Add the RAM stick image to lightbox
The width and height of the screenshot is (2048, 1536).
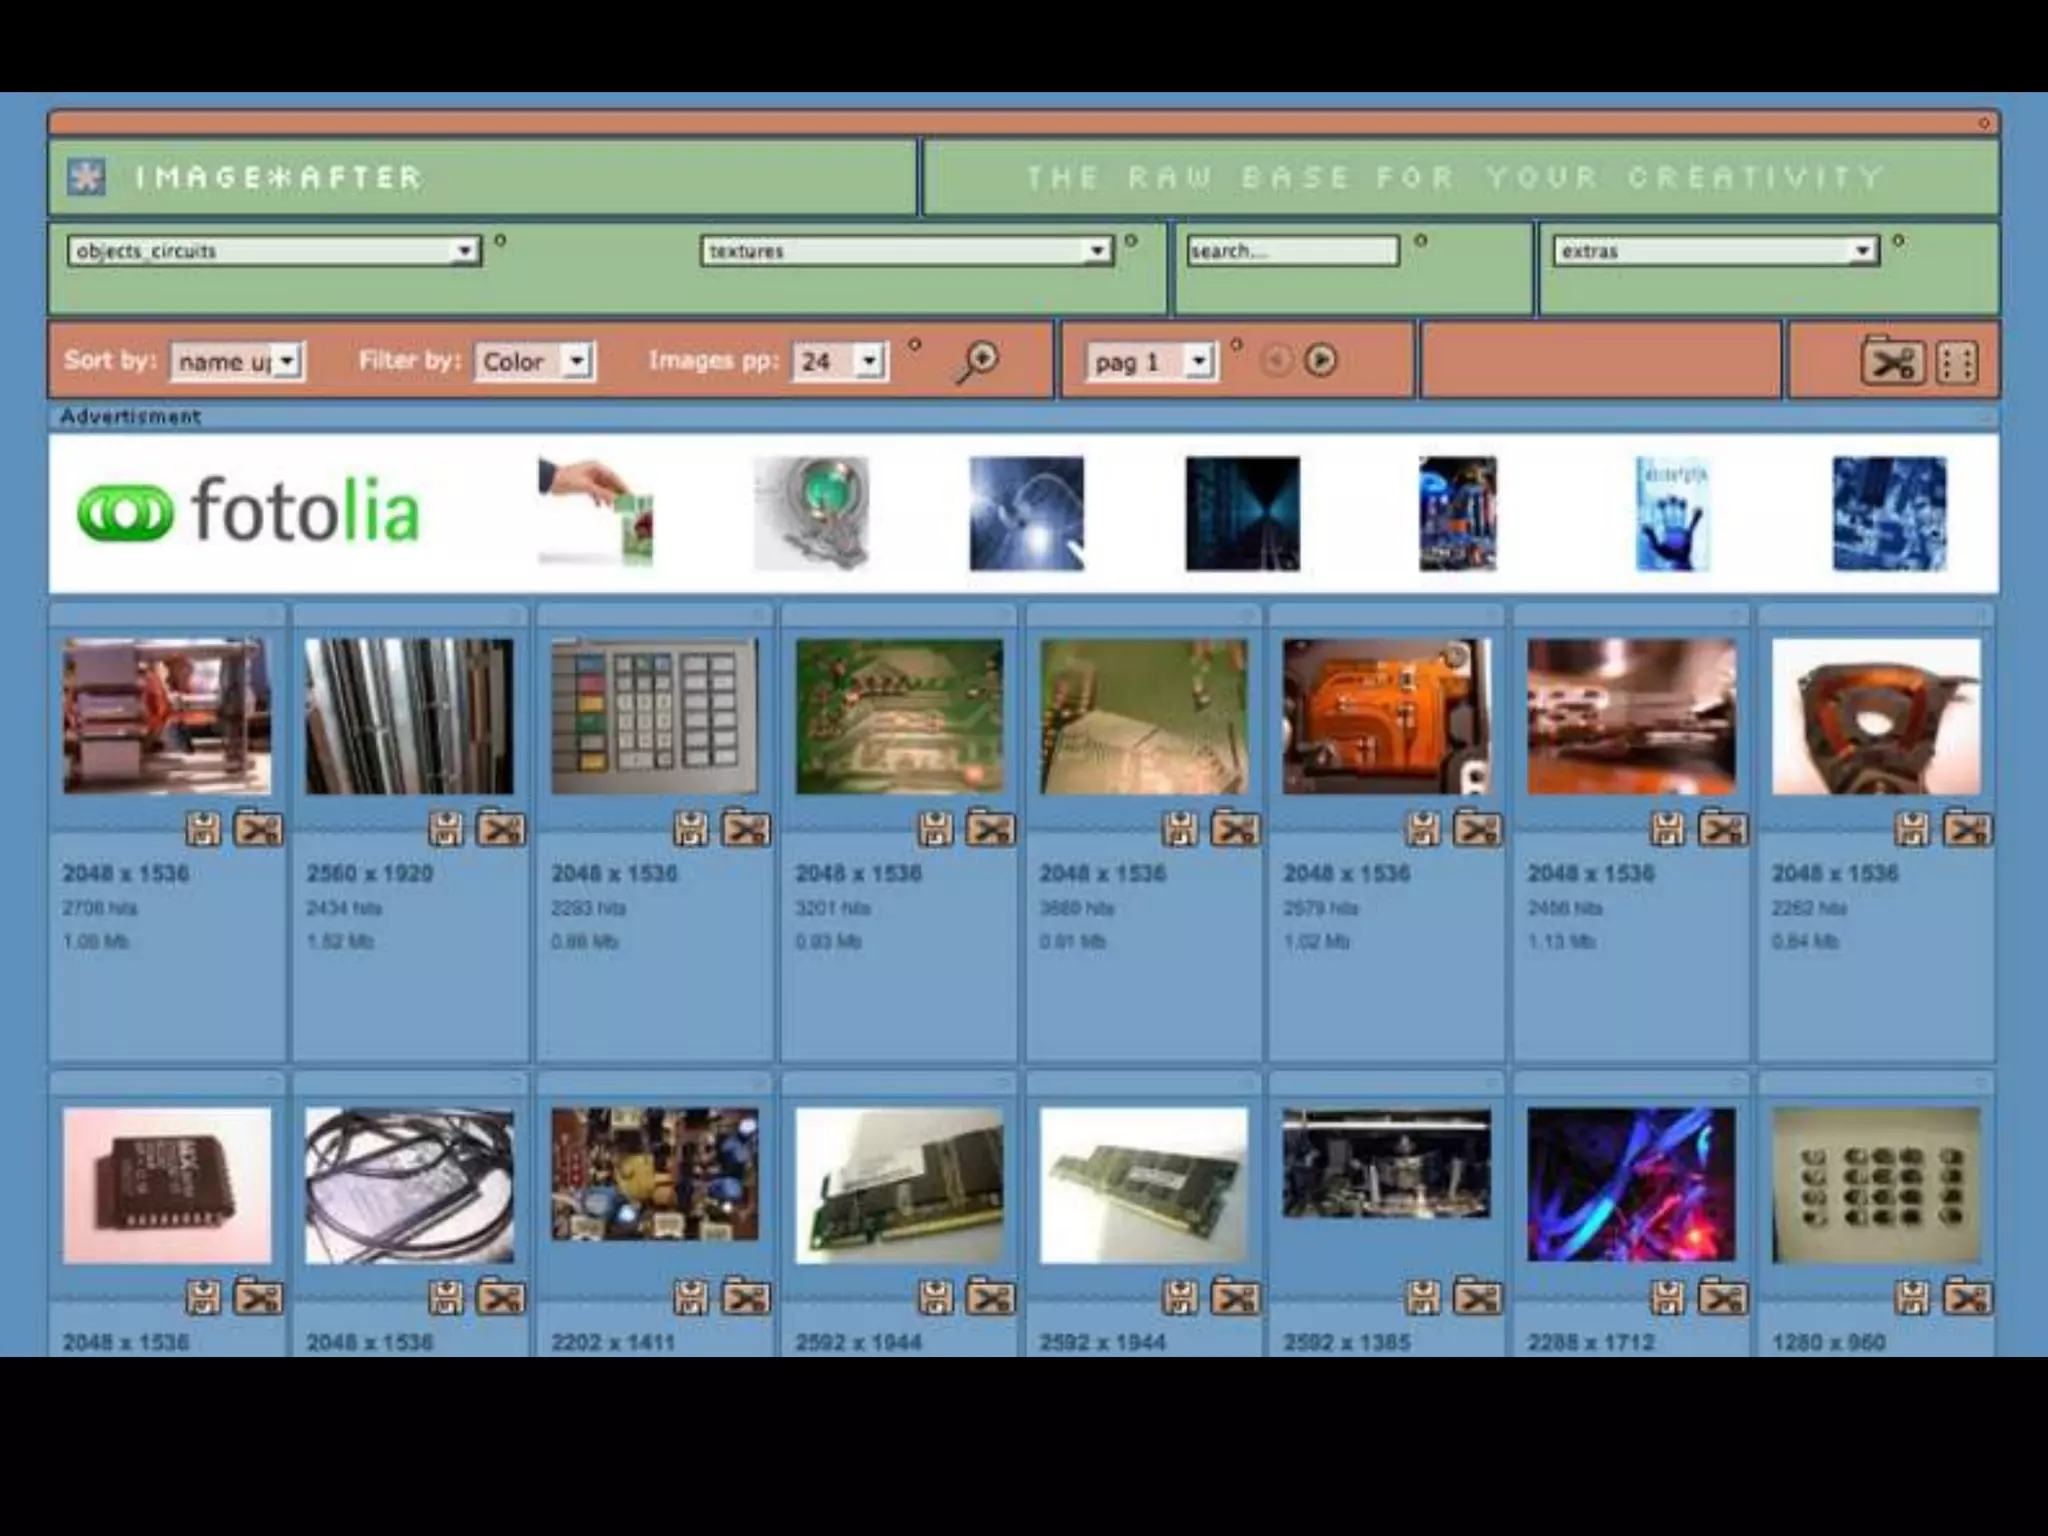click(990, 1298)
